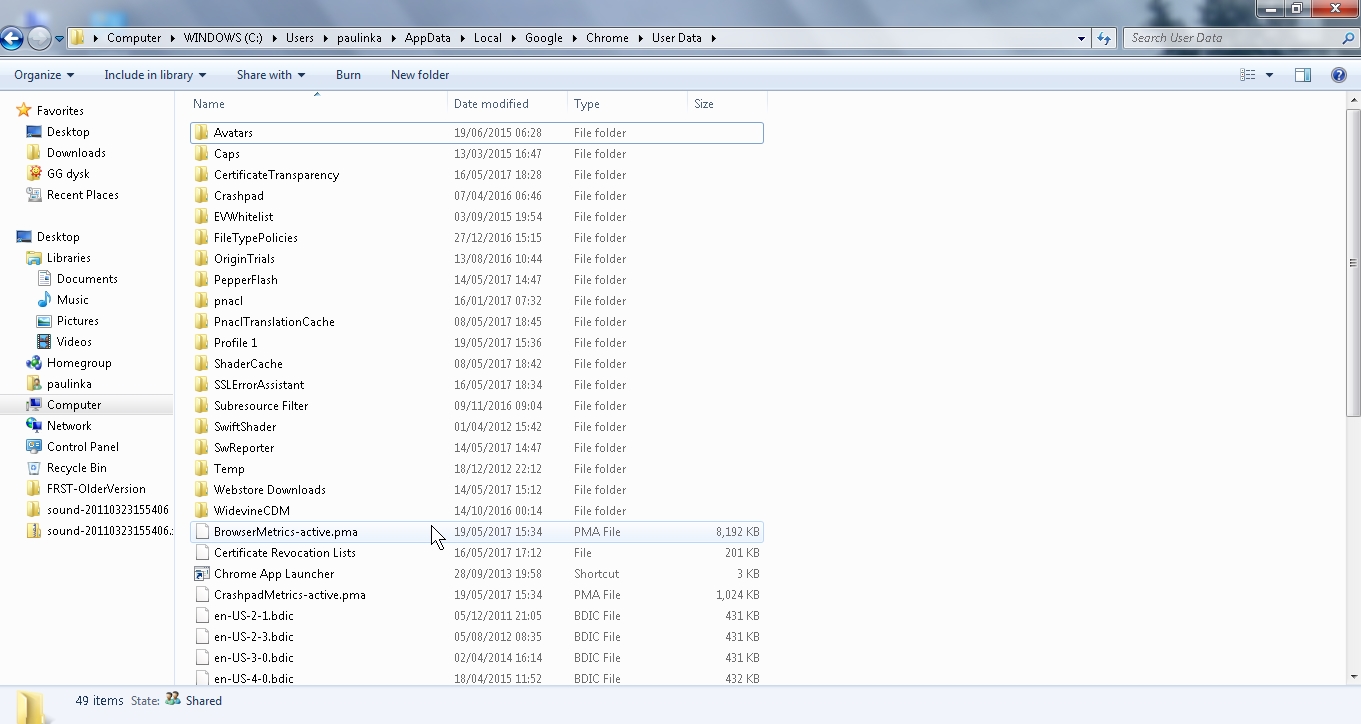Viewport: 1361px width, 724px height.
Task: Select the GG dysk icon
Action: click(x=34, y=174)
